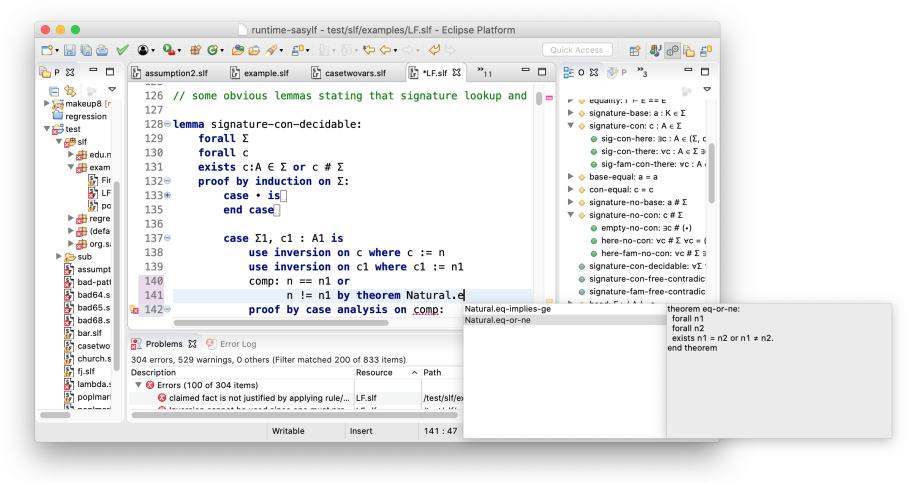
Task: Expand the sub folder
Action: (59, 256)
